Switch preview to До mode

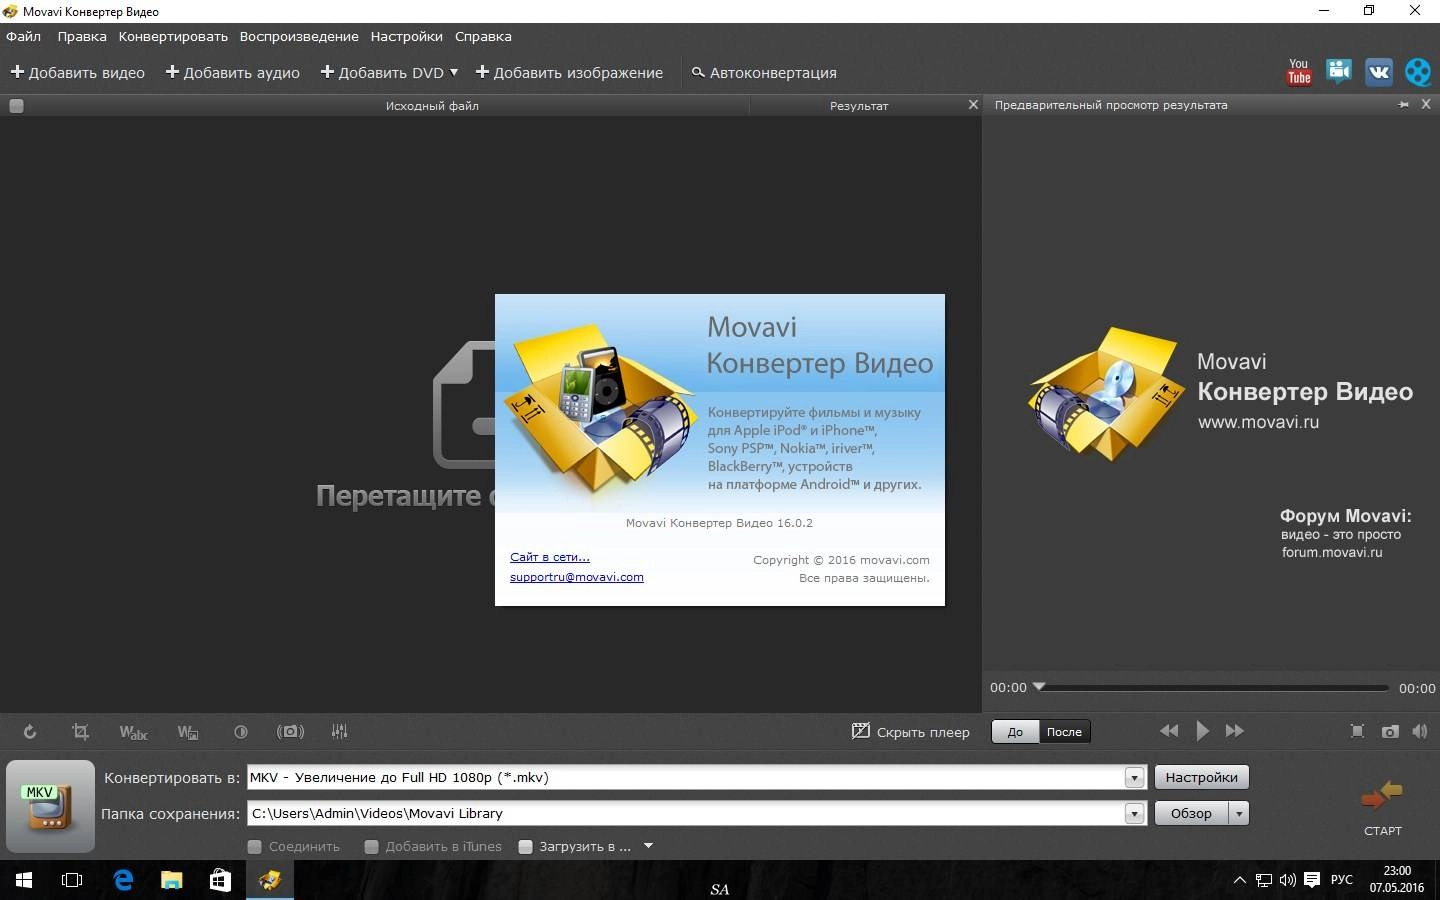tap(1015, 732)
